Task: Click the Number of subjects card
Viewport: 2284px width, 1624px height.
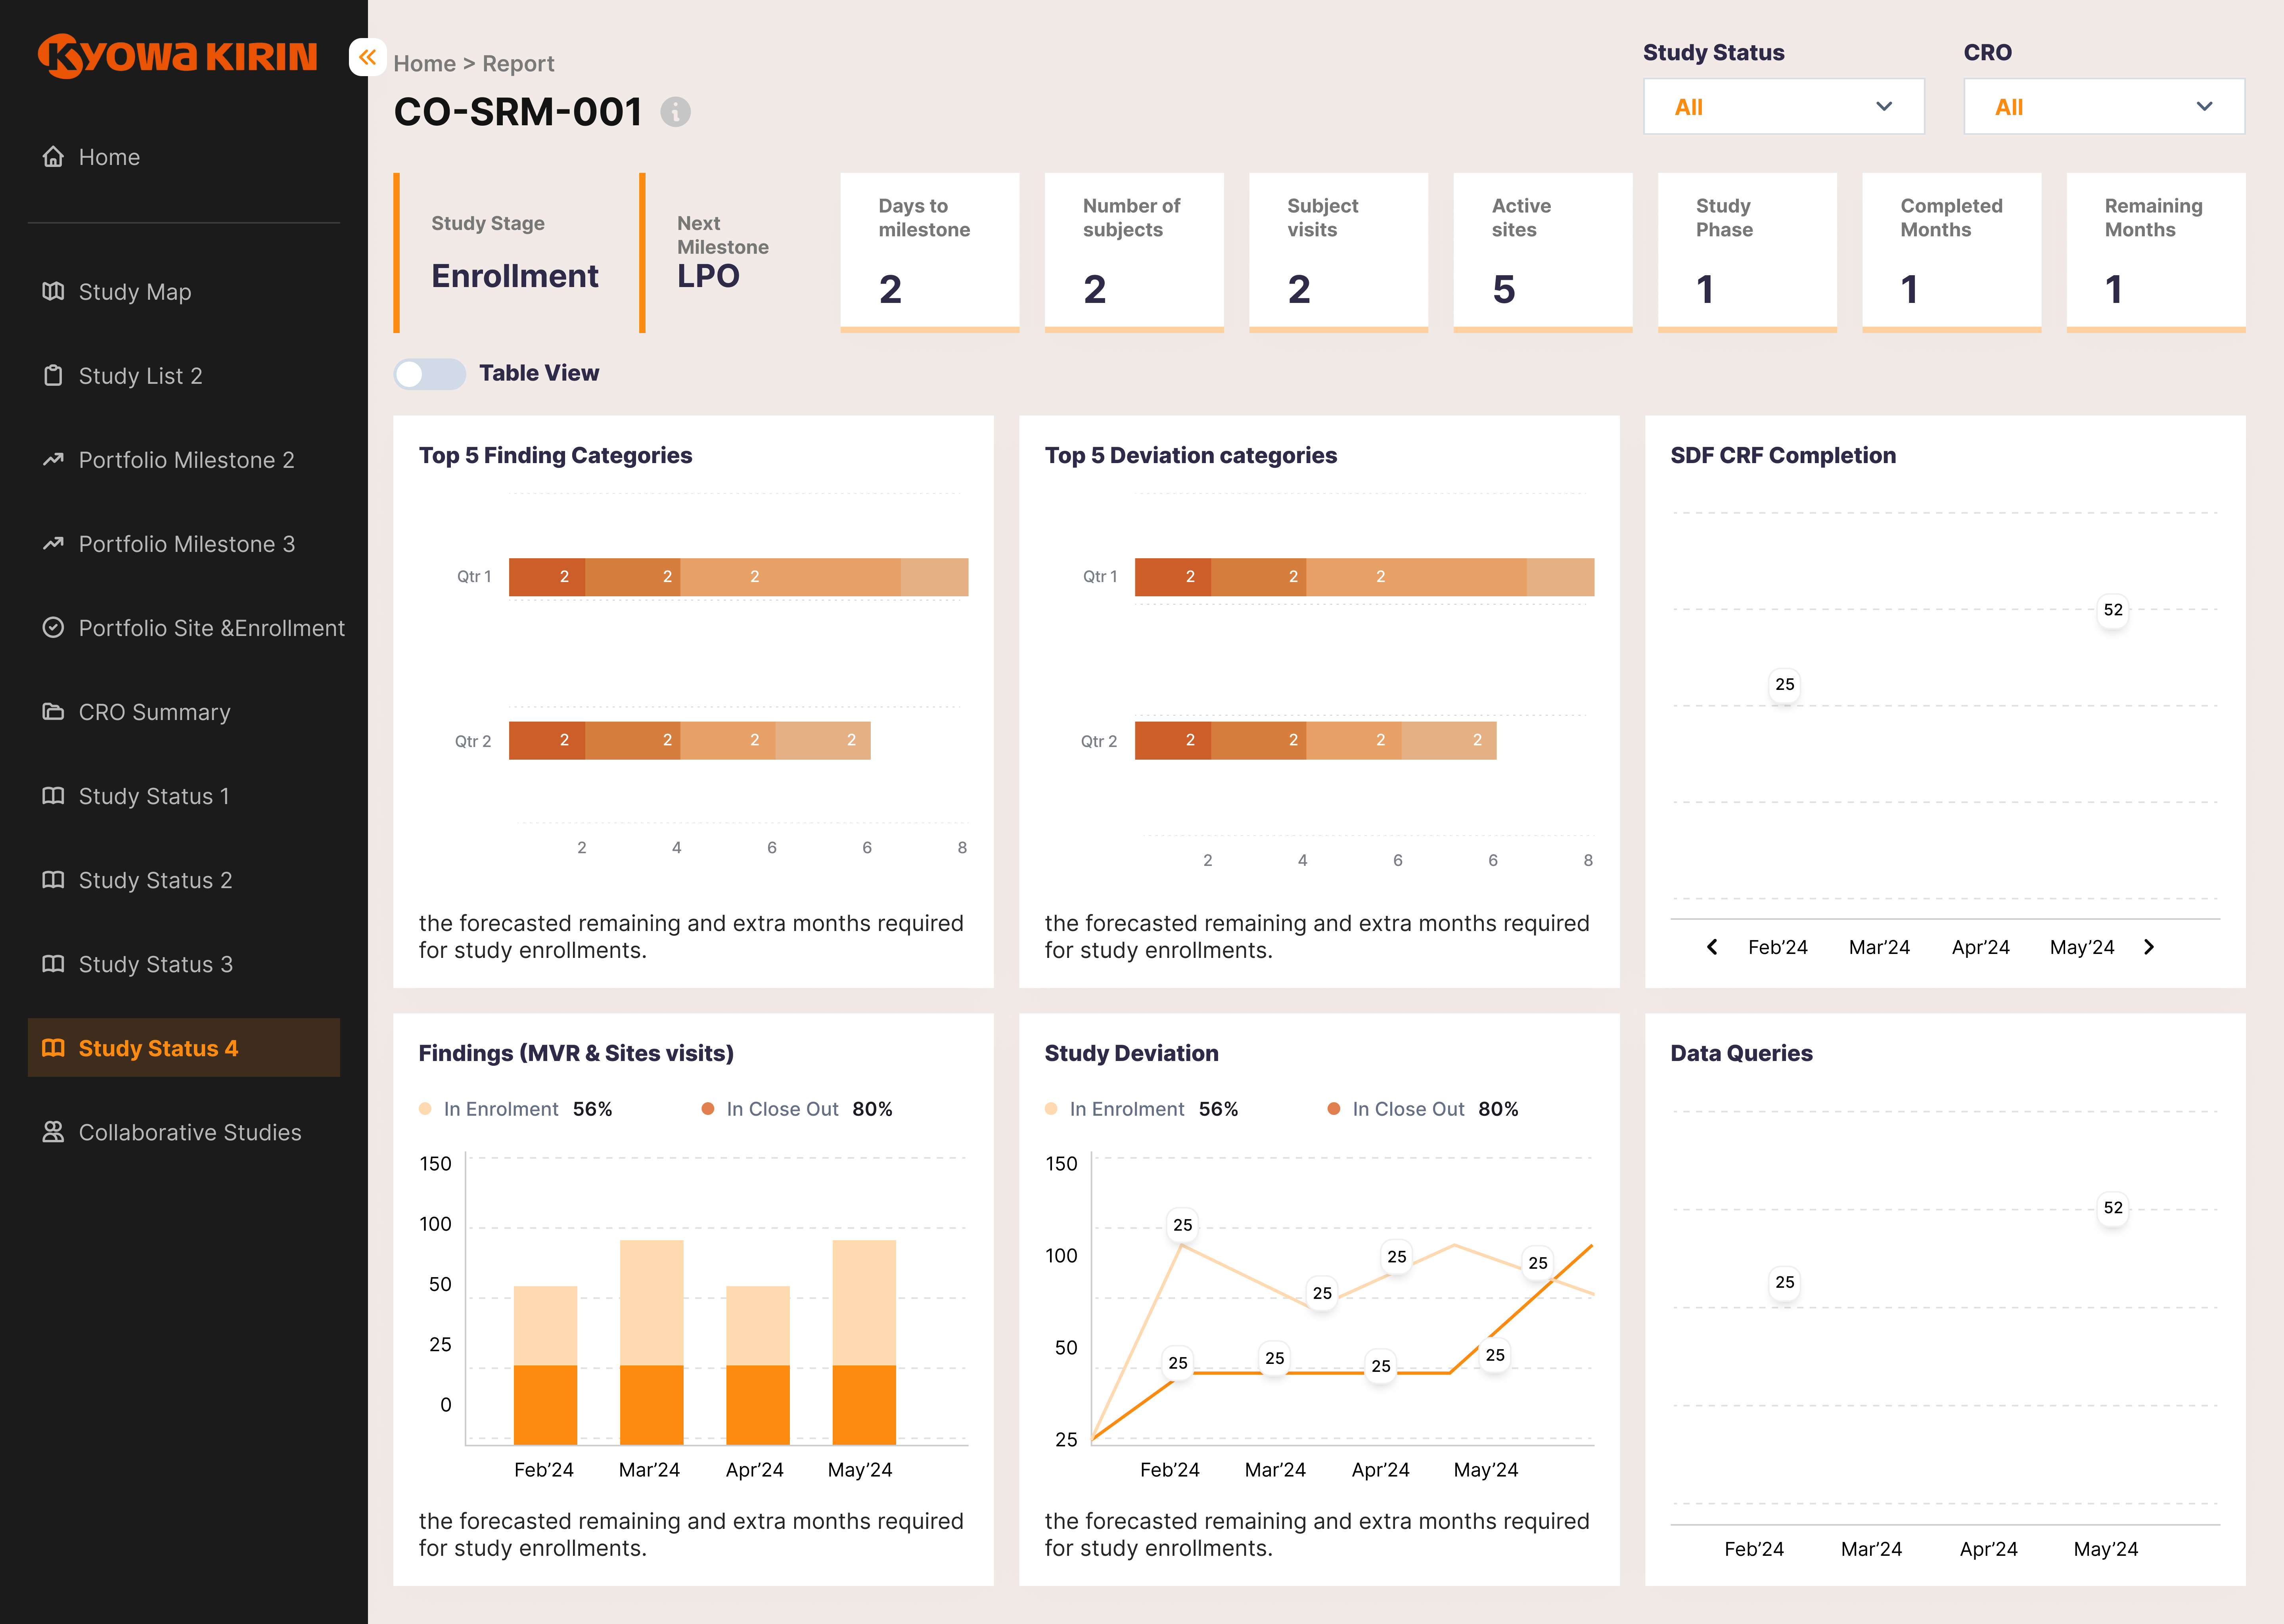Action: pyautogui.click(x=1134, y=252)
